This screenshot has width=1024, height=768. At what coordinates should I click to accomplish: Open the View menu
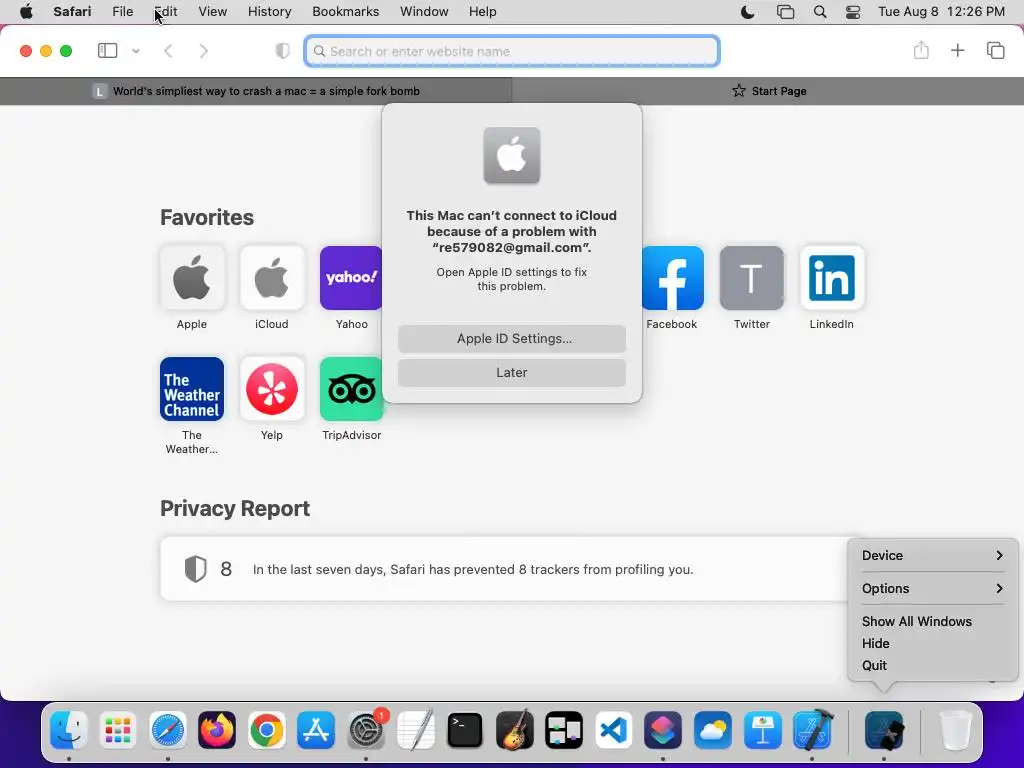[212, 12]
